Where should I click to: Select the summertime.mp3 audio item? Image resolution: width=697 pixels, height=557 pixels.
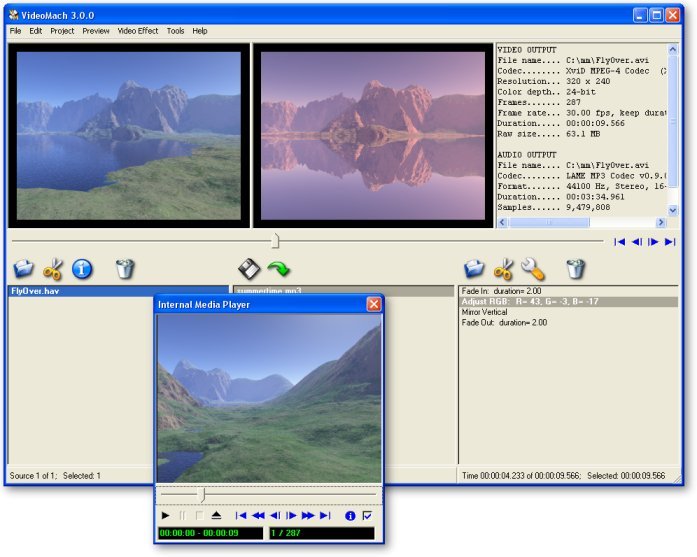[344, 291]
